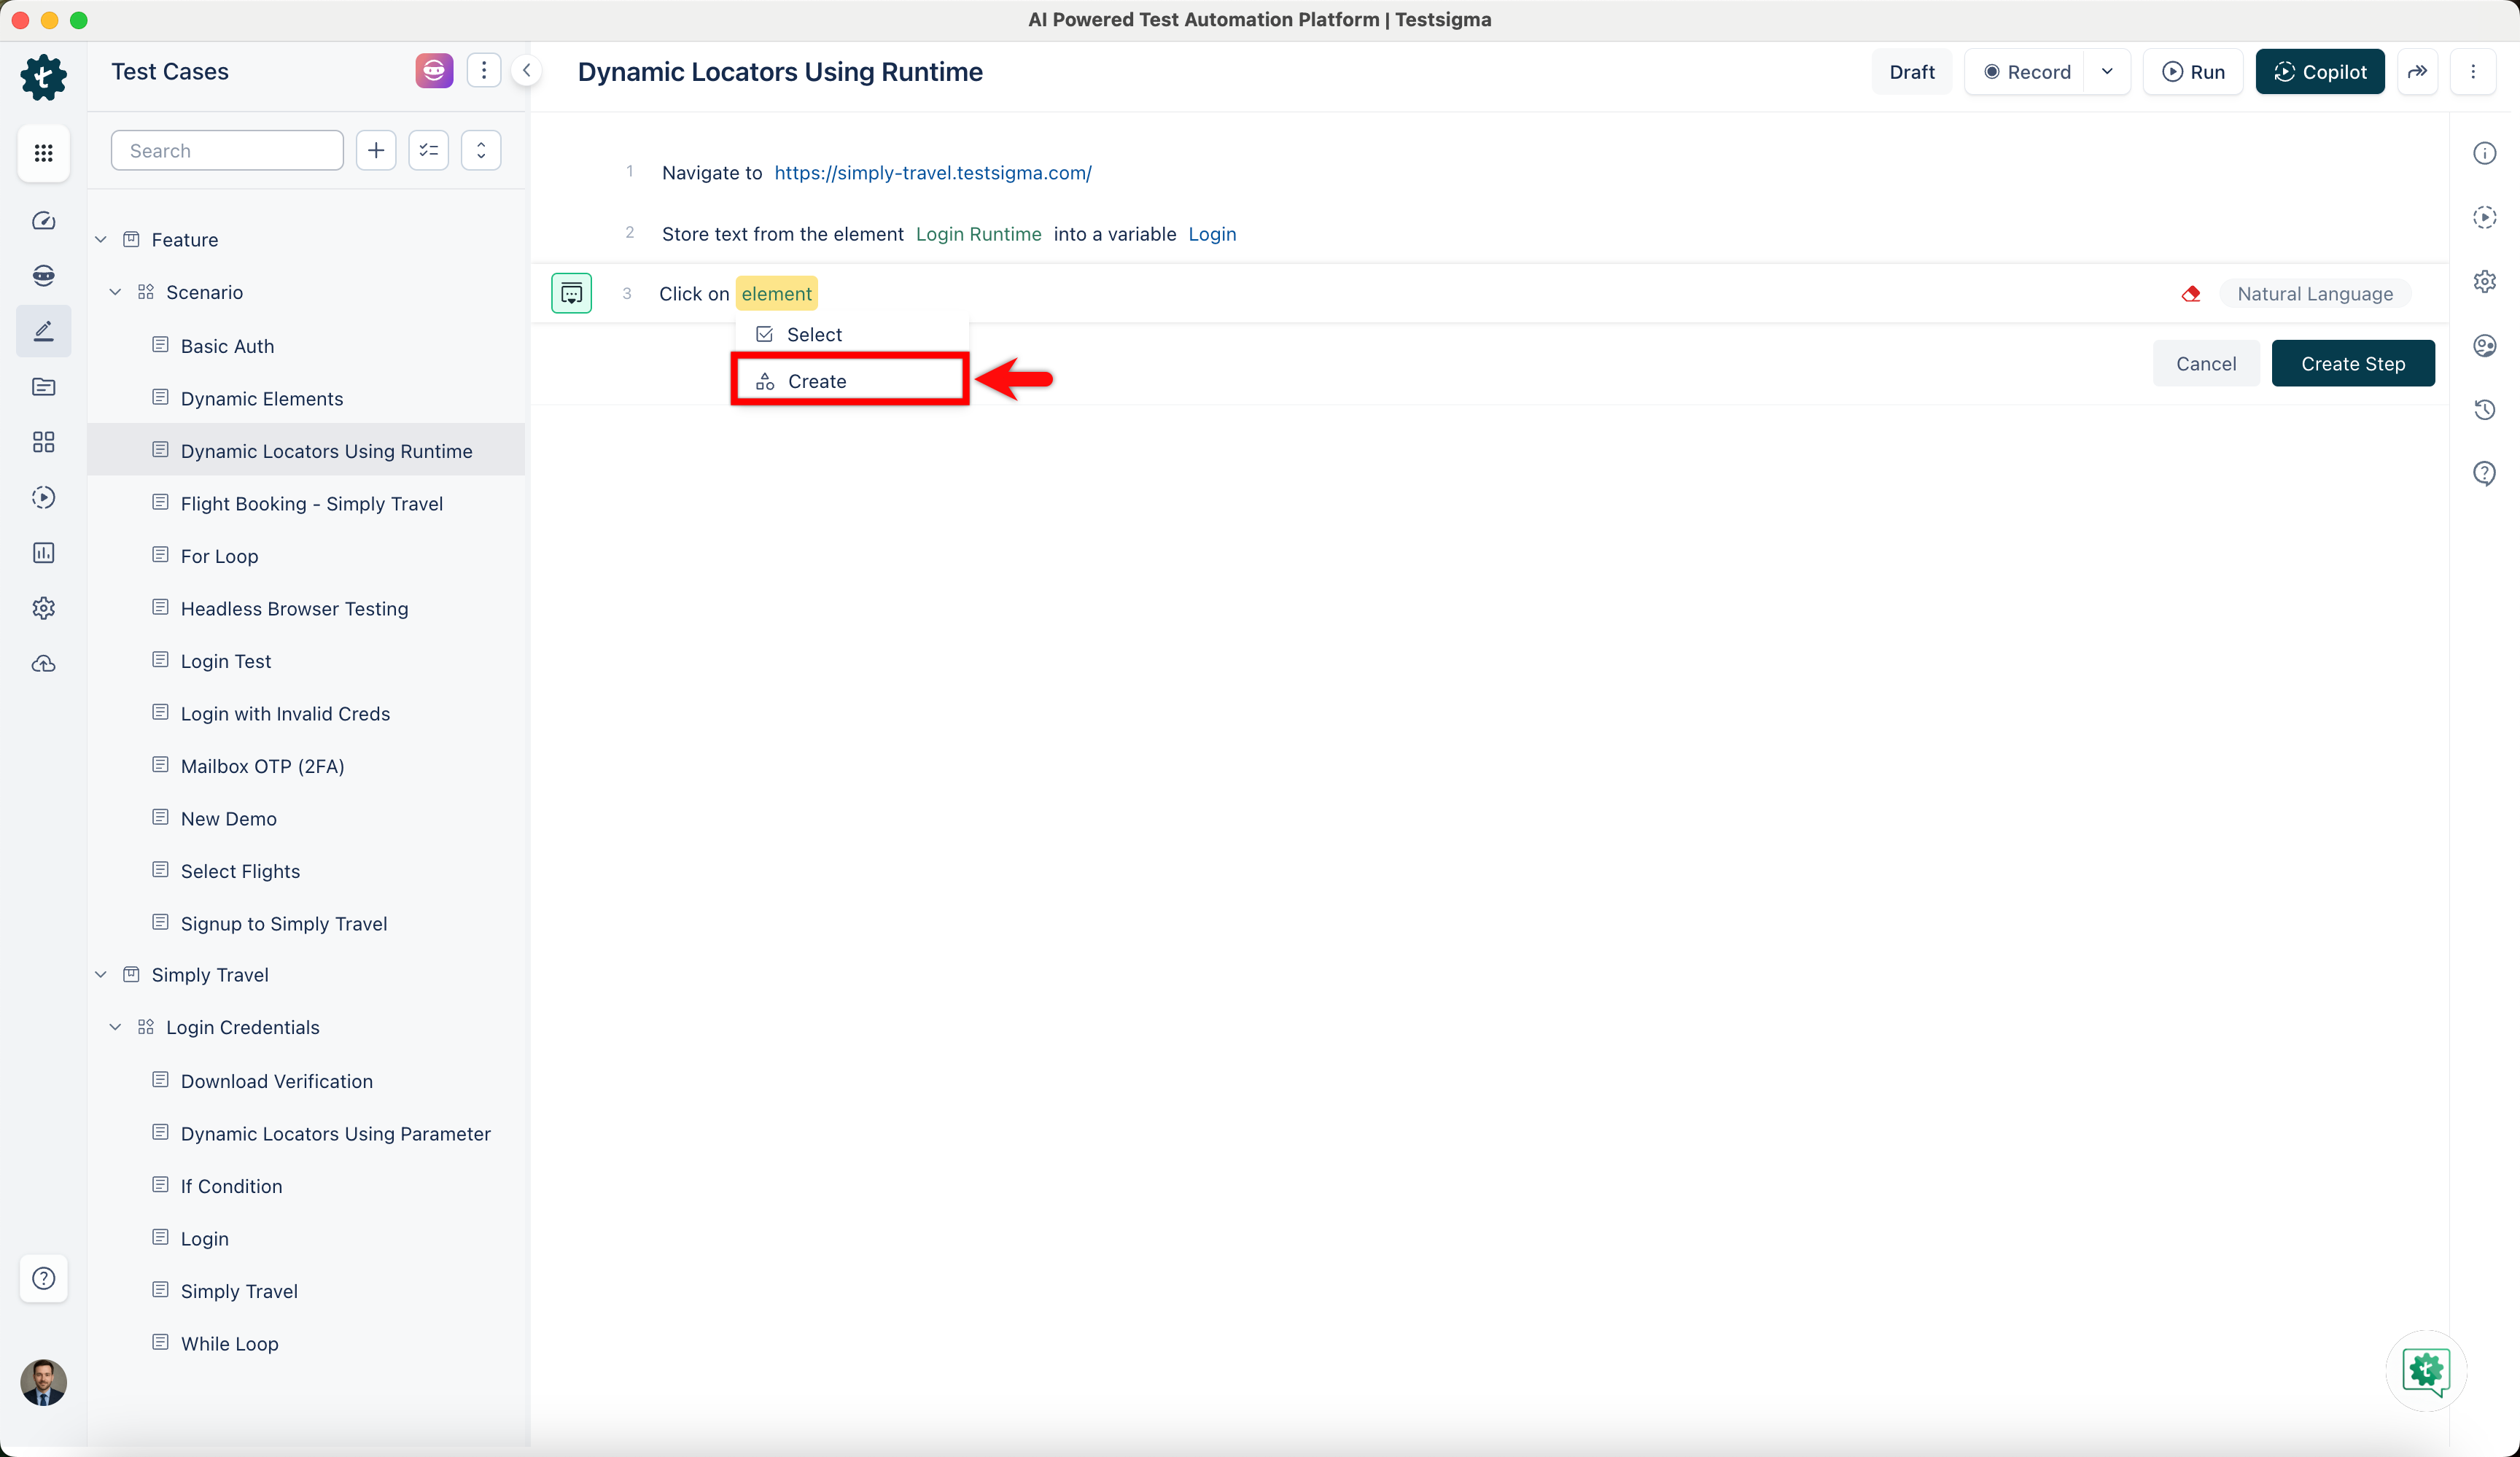
Task: Select Dynamic Locators Using Runtime in tree
Action: [x=307, y=451]
